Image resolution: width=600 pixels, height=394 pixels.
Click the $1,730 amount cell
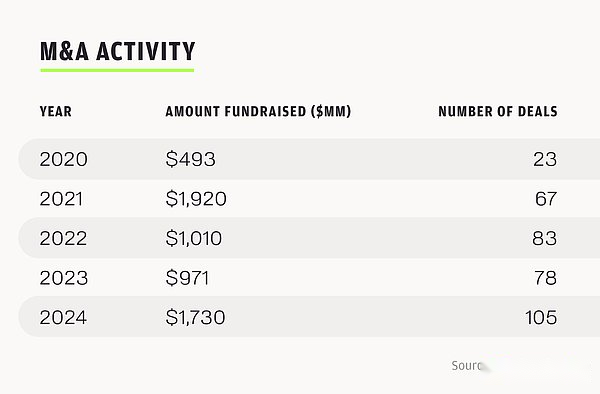click(196, 317)
